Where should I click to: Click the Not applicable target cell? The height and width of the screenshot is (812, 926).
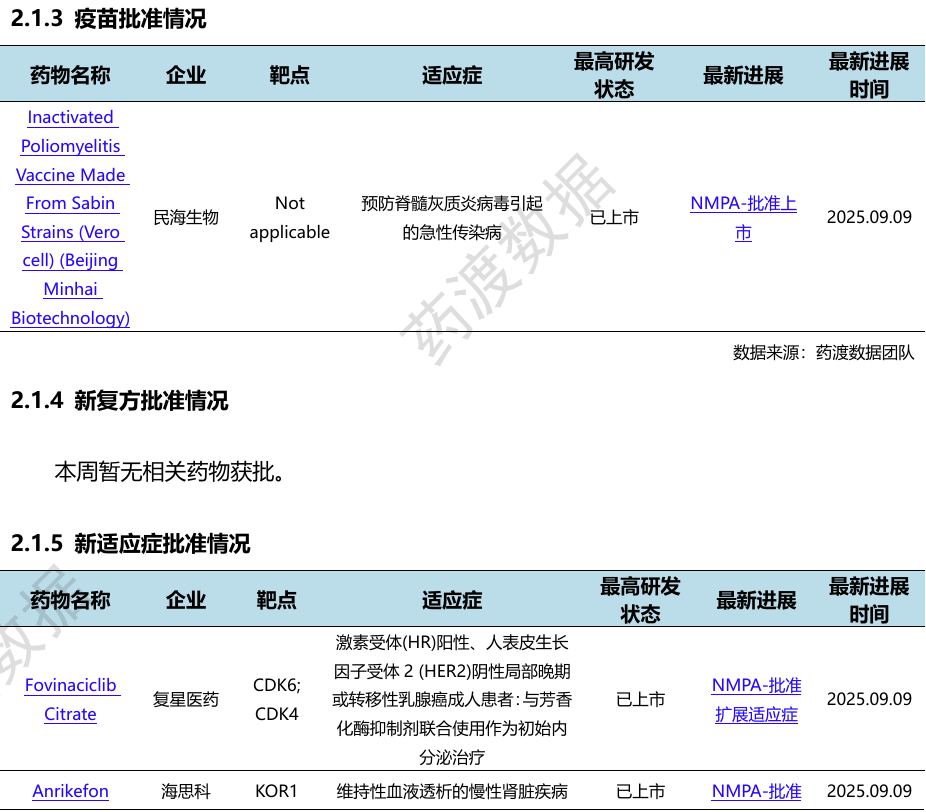point(289,217)
